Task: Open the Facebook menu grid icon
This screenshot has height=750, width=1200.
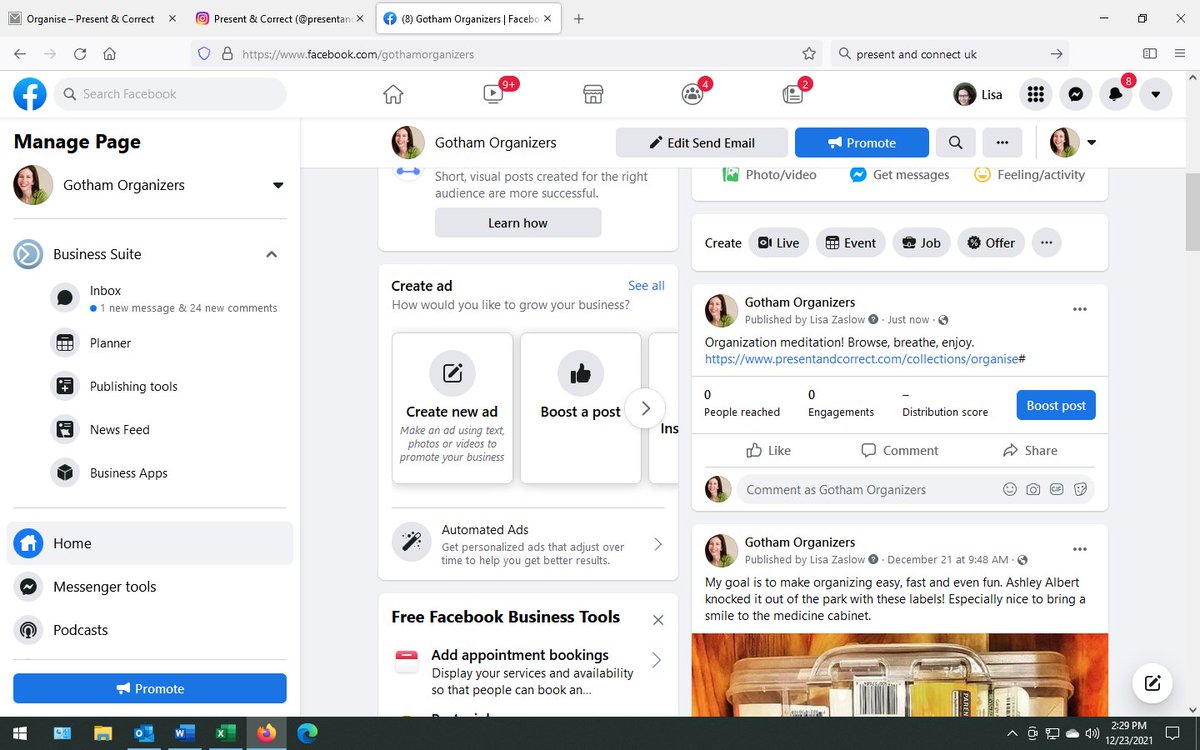Action: pyautogui.click(x=1036, y=94)
